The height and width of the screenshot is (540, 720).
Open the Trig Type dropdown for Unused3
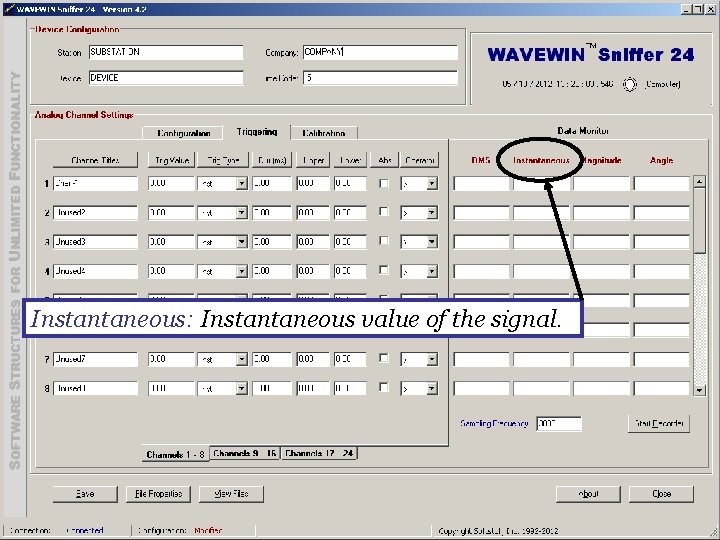click(242, 242)
